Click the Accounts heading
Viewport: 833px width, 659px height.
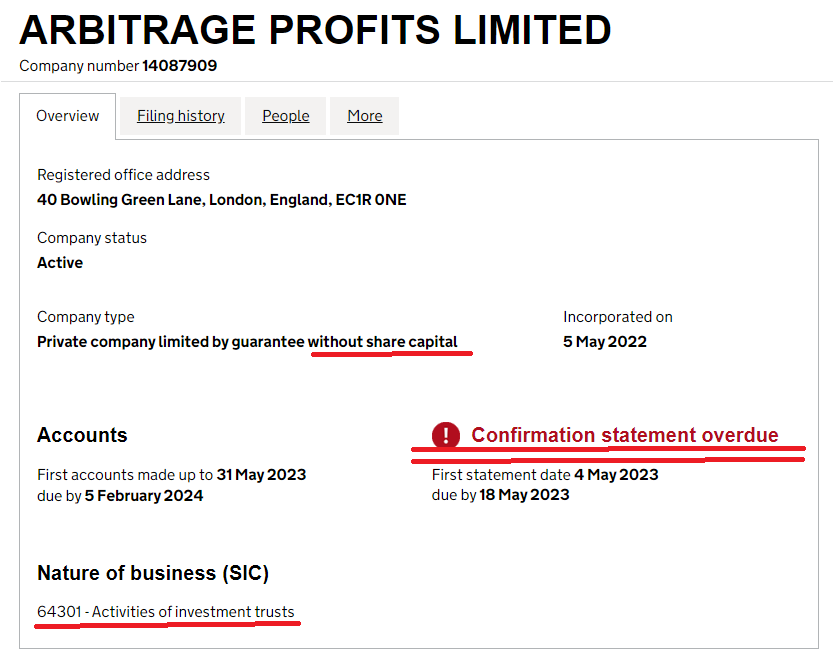pos(82,435)
